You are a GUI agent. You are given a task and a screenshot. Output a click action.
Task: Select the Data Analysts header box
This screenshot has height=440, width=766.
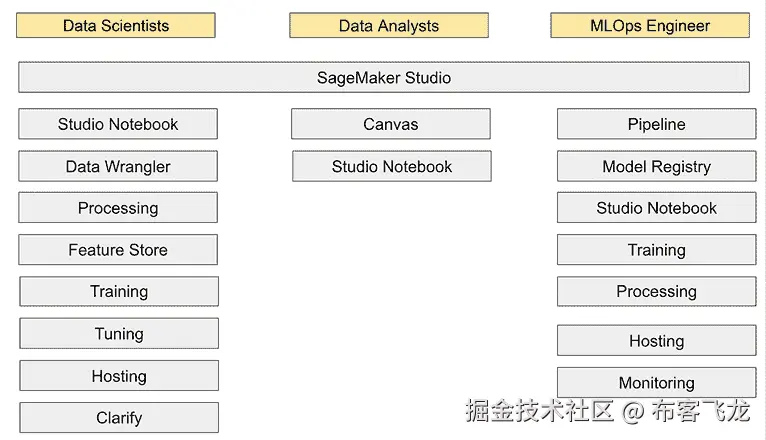pos(389,26)
